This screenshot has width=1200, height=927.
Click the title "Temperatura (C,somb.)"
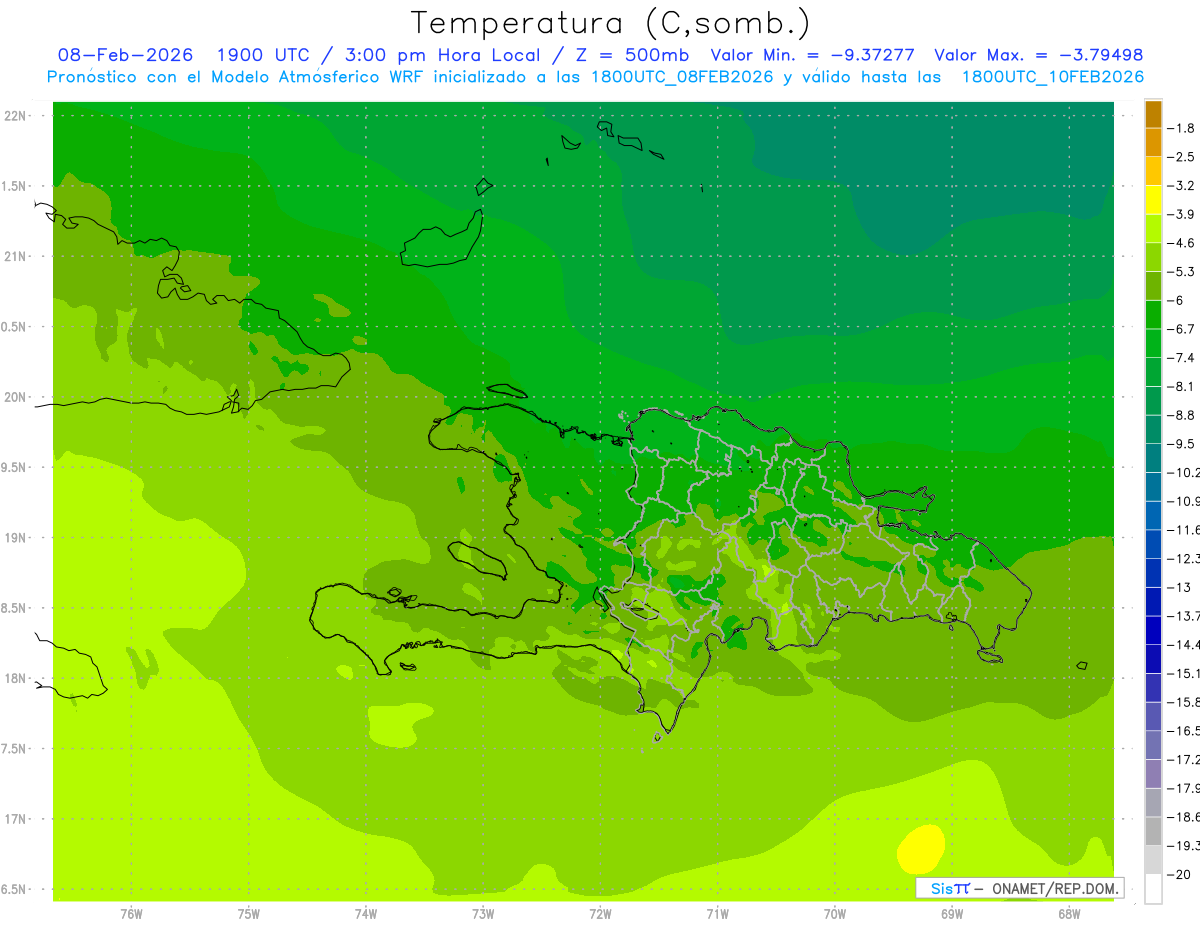coord(611,23)
